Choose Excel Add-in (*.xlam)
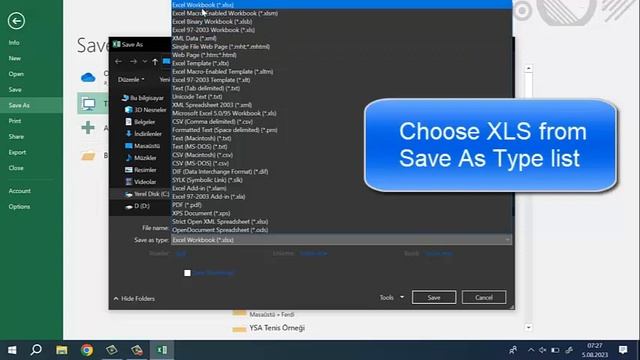The height and width of the screenshot is (360, 640). [341, 188]
